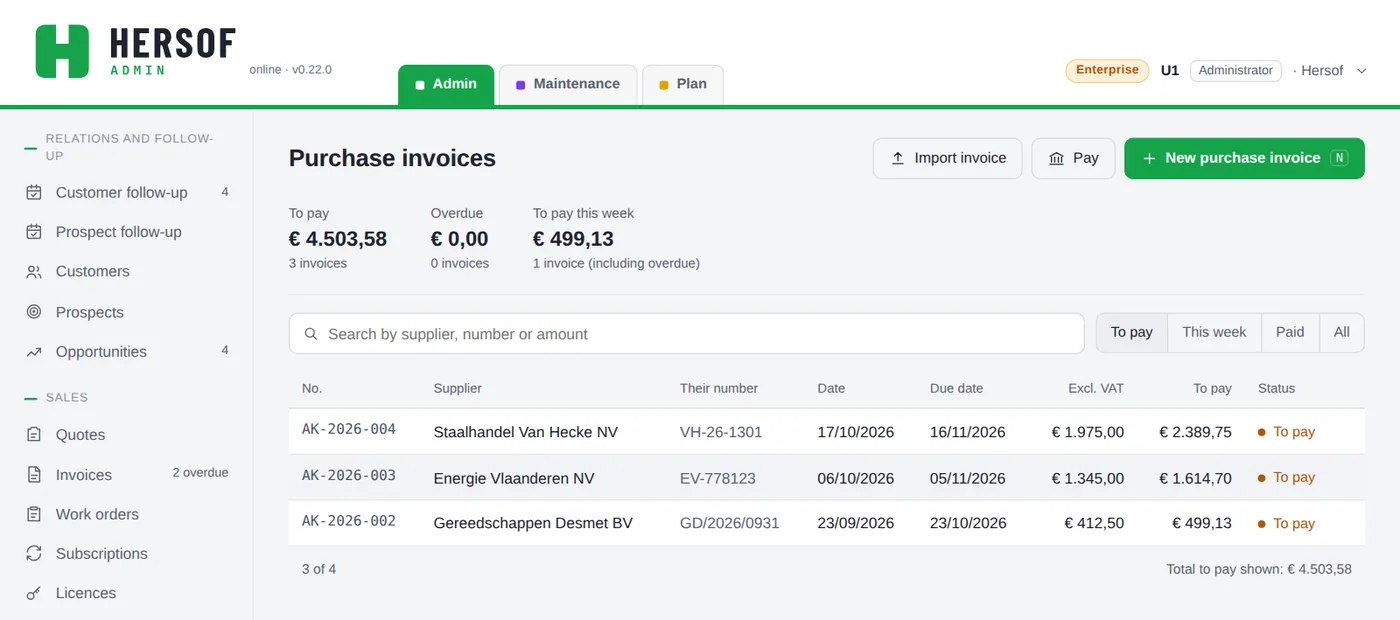Click the Administrator role badge

(1235, 71)
